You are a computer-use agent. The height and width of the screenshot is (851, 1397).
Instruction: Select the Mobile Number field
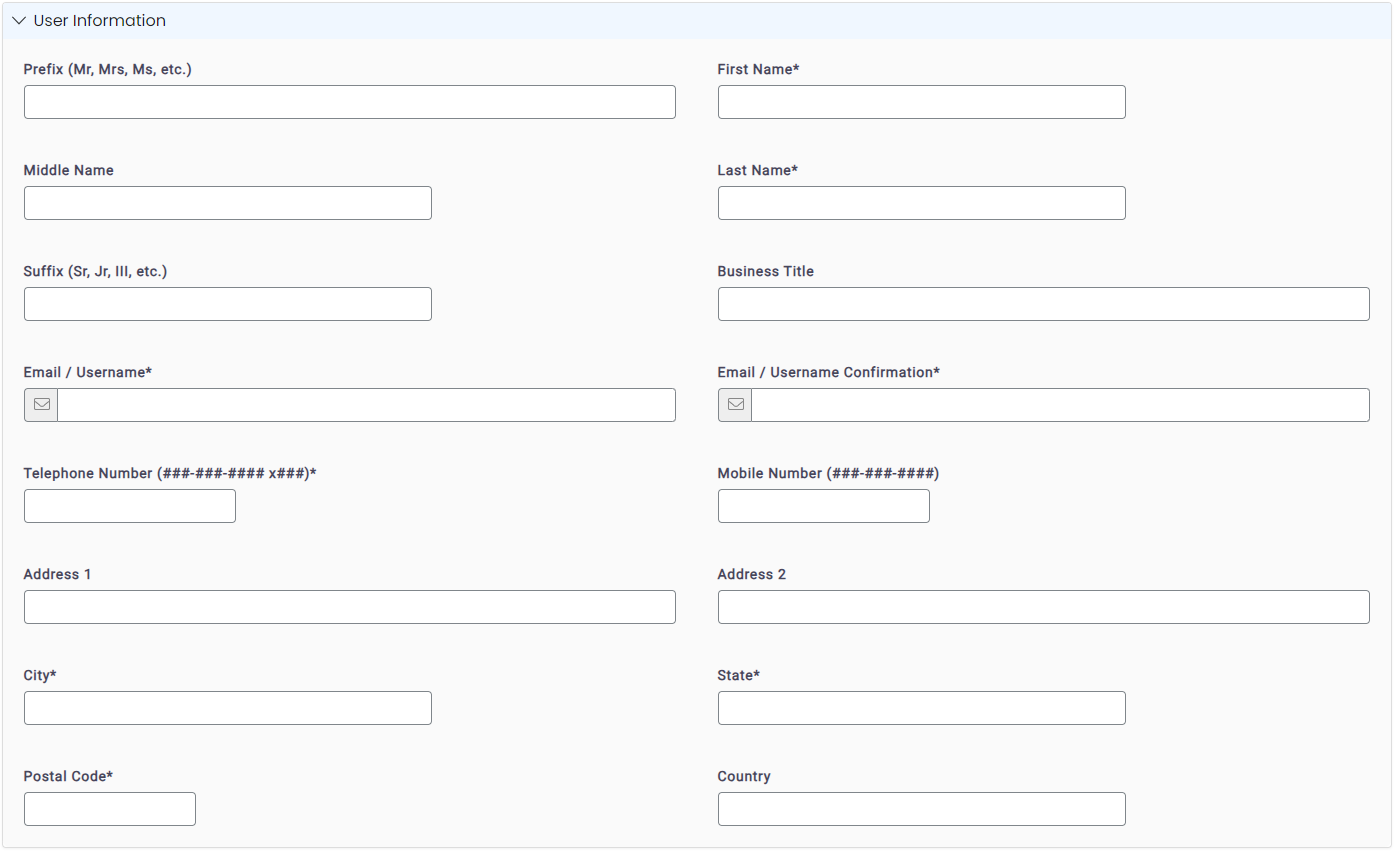pos(823,505)
